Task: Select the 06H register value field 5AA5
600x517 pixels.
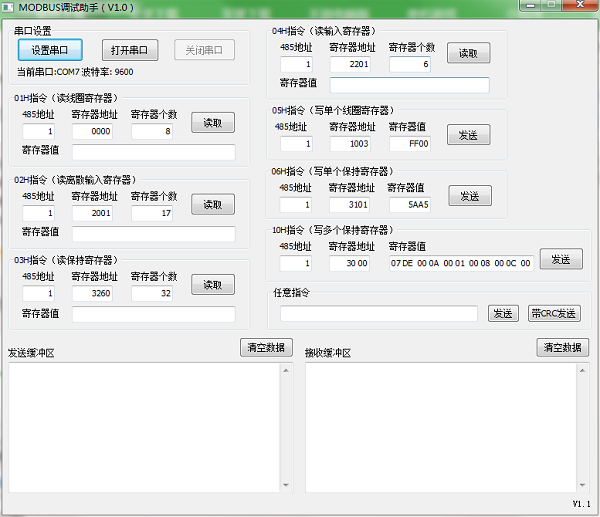Action: click(x=410, y=204)
